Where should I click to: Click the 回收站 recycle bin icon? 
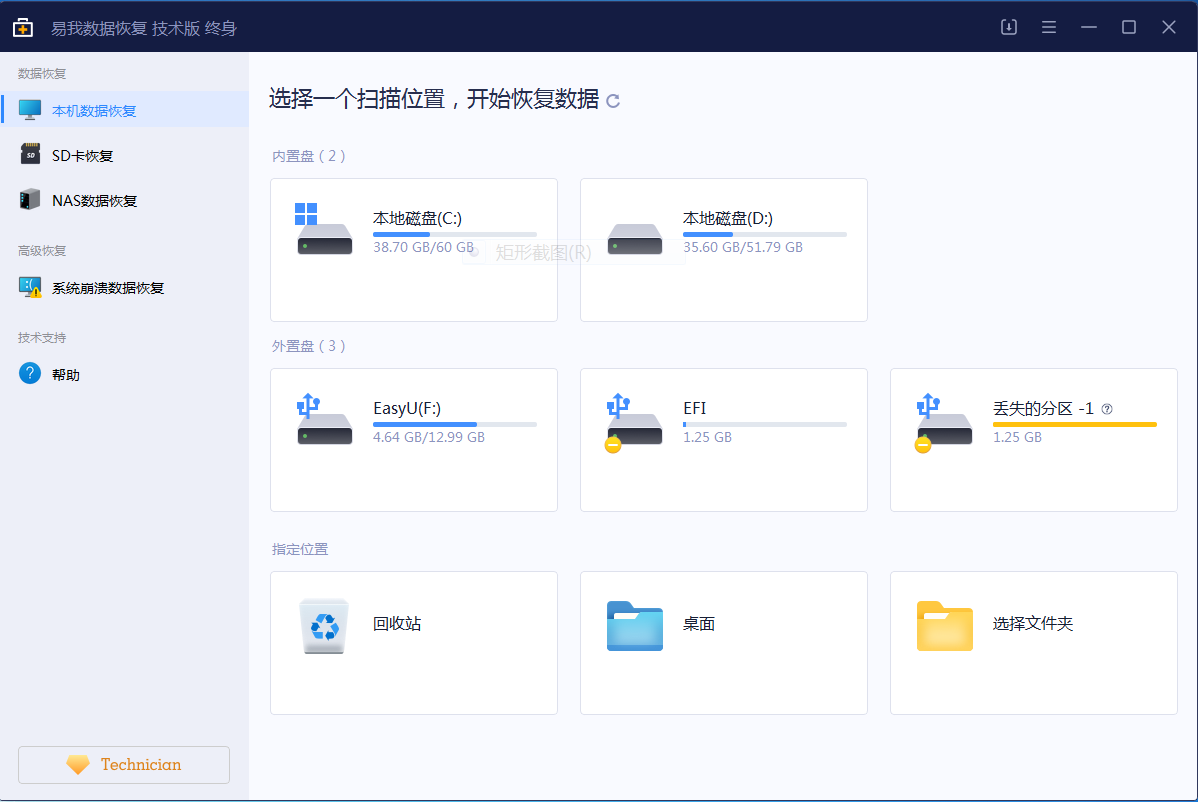coord(324,626)
